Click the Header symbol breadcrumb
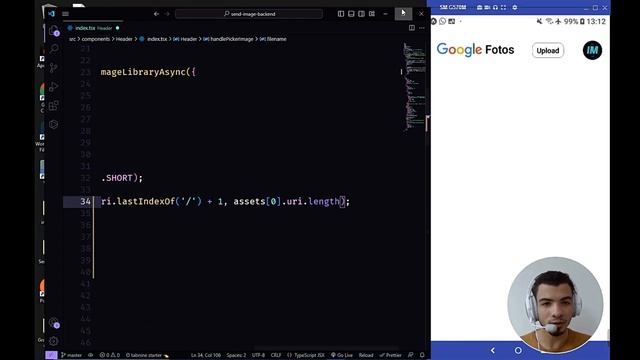 pyautogui.click(x=185, y=39)
